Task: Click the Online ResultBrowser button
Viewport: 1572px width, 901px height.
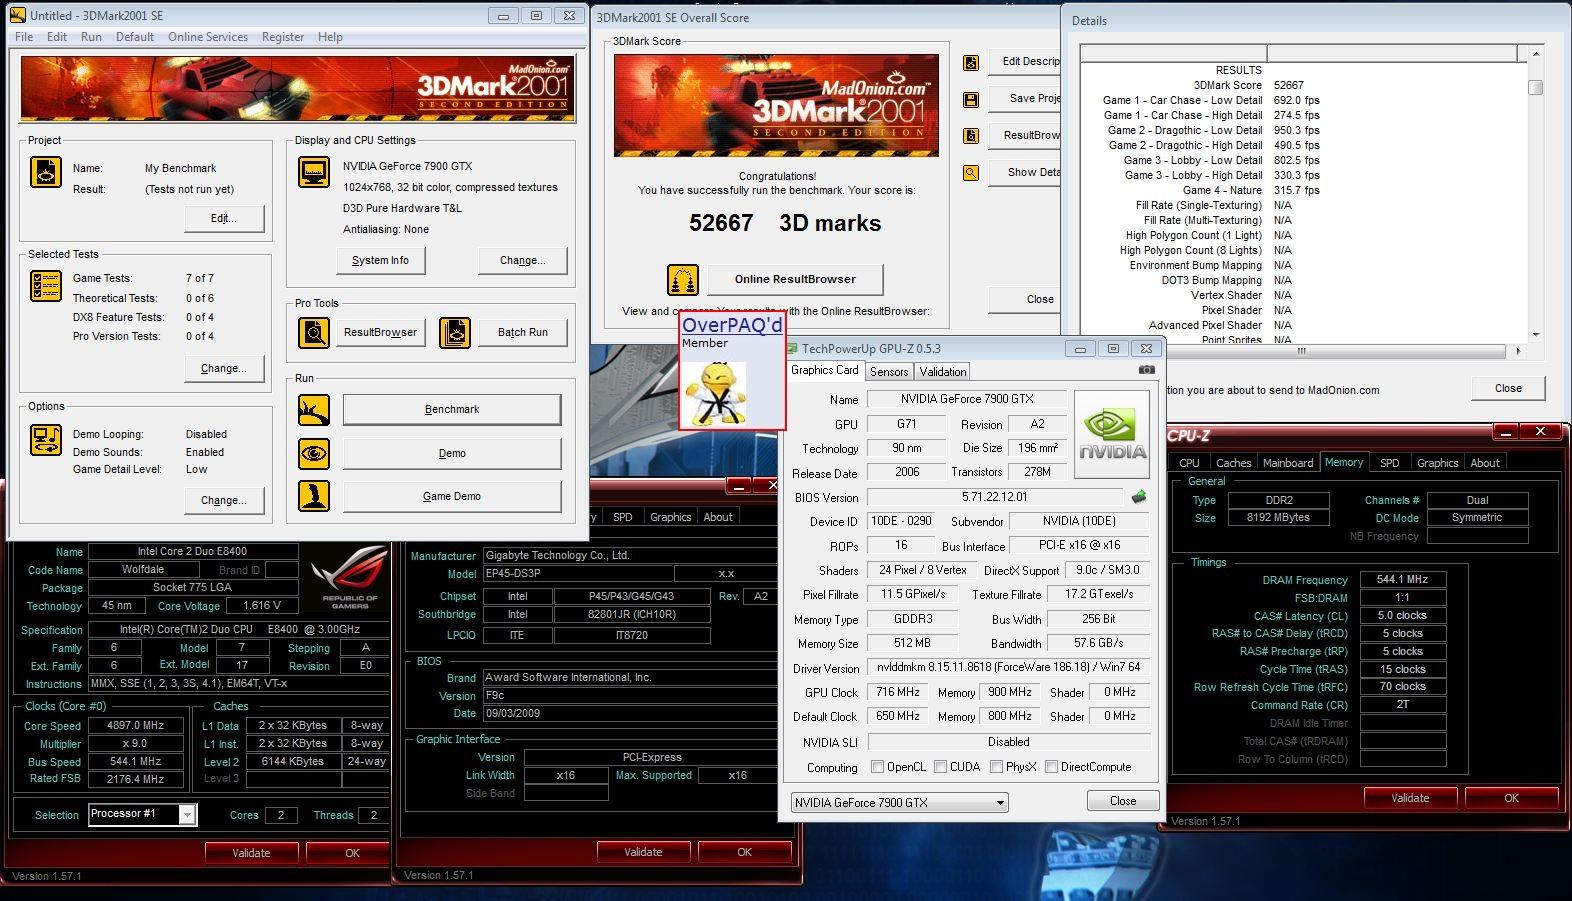Action: point(795,280)
